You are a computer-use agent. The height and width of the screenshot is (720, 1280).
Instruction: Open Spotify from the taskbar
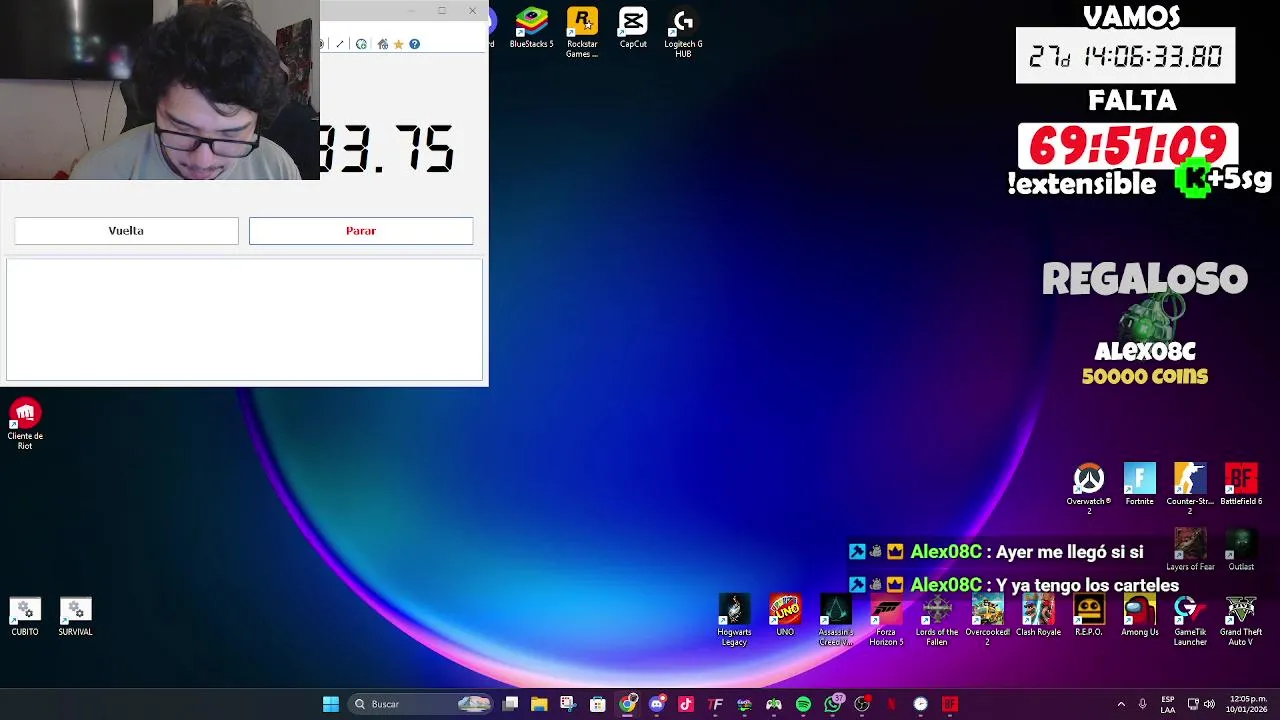(x=803, y=704)
